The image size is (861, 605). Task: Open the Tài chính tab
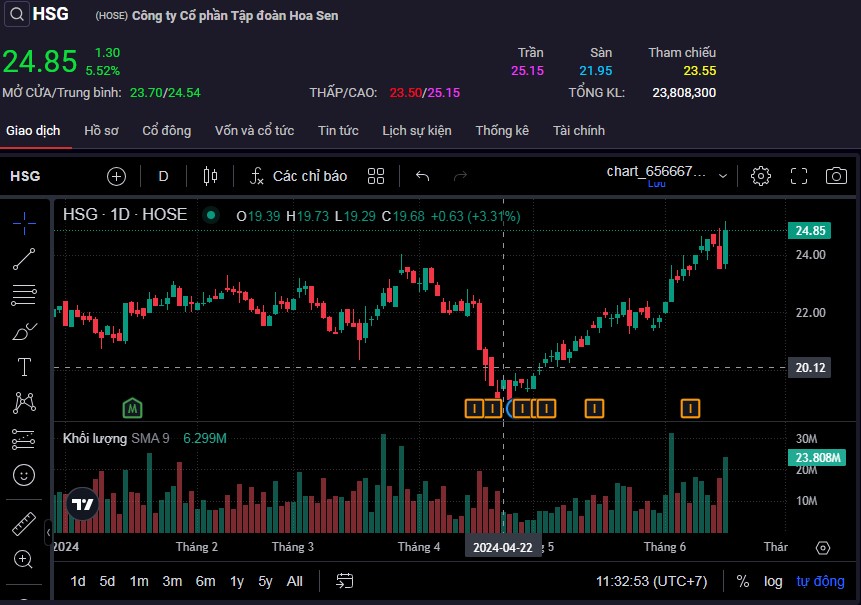click(x=578, y=131)
